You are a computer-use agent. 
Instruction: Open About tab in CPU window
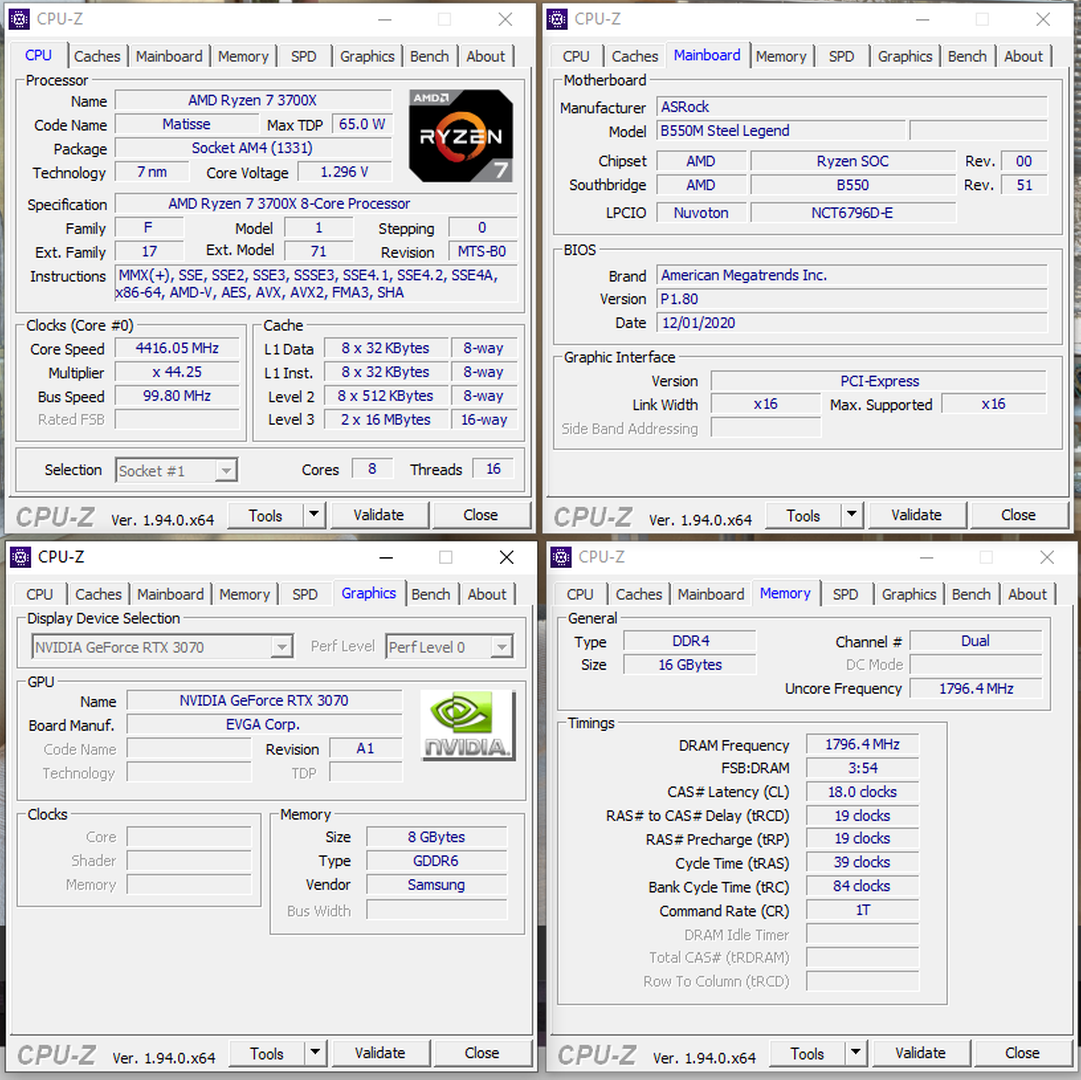click(x=485, y=57)
